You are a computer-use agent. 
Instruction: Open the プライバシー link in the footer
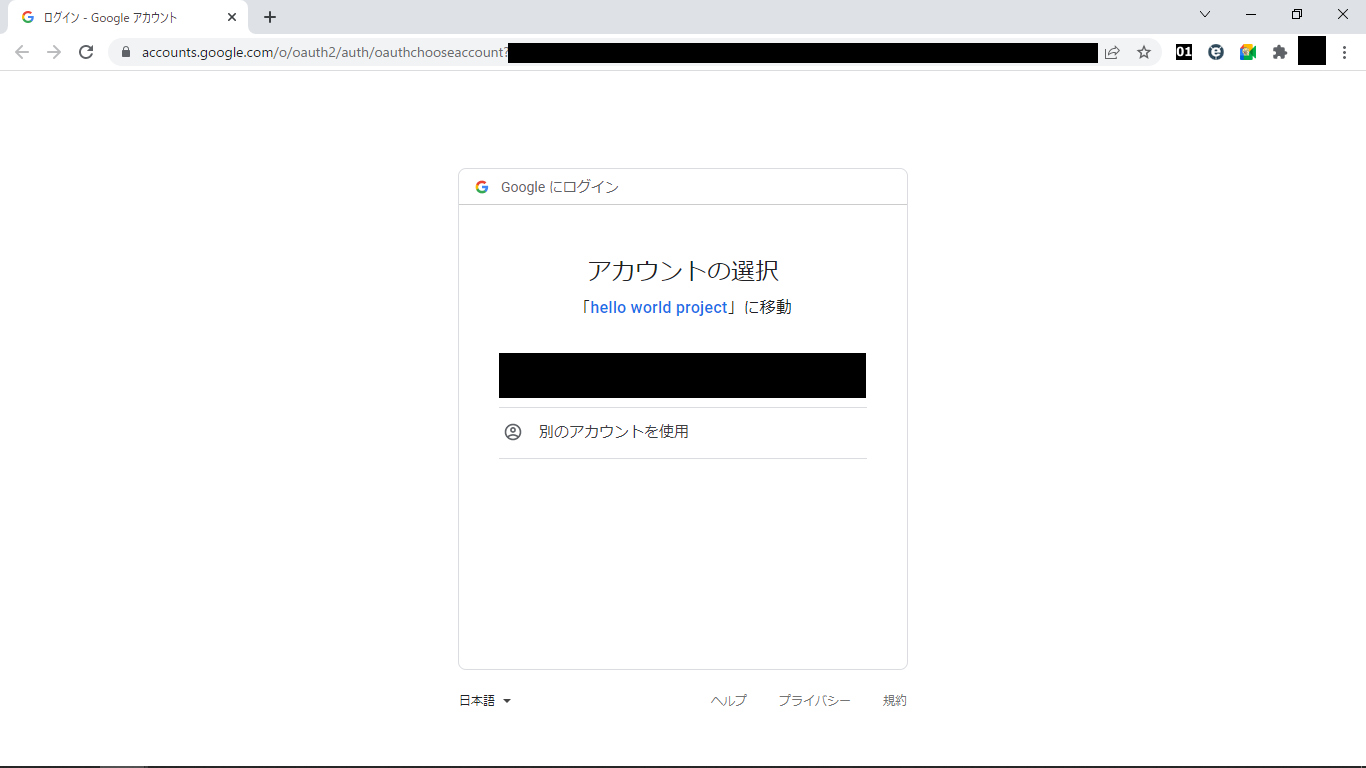(x=814, y=701)
